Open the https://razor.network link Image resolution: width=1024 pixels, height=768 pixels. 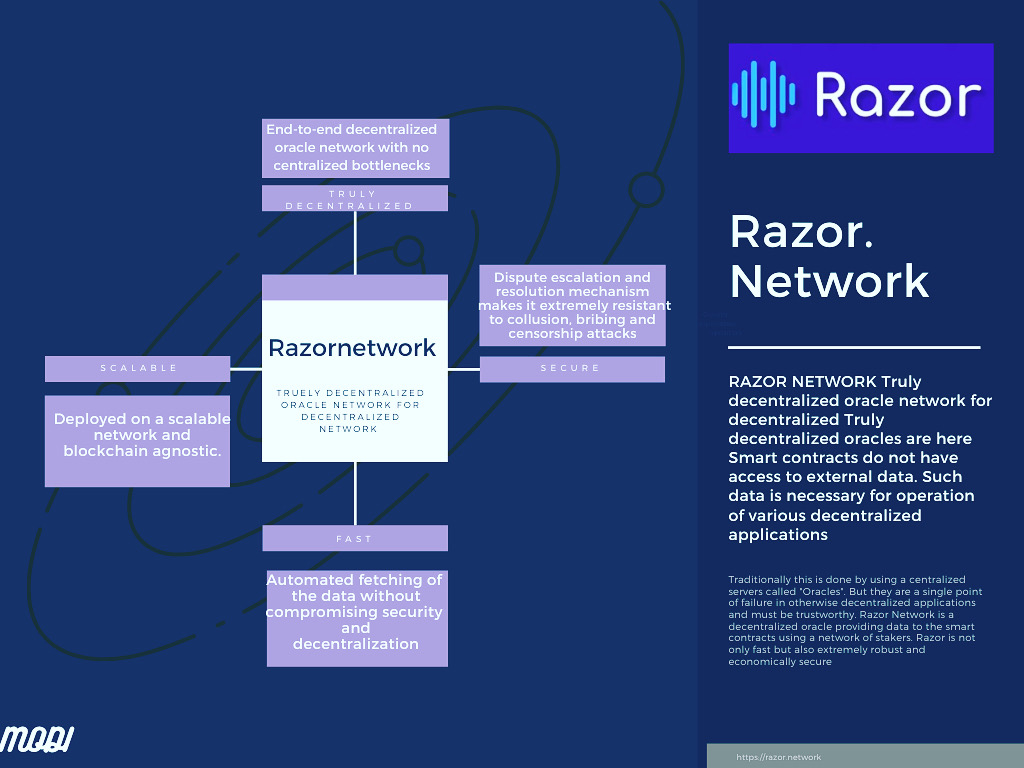pyautogui.click(x=778, y=758)
